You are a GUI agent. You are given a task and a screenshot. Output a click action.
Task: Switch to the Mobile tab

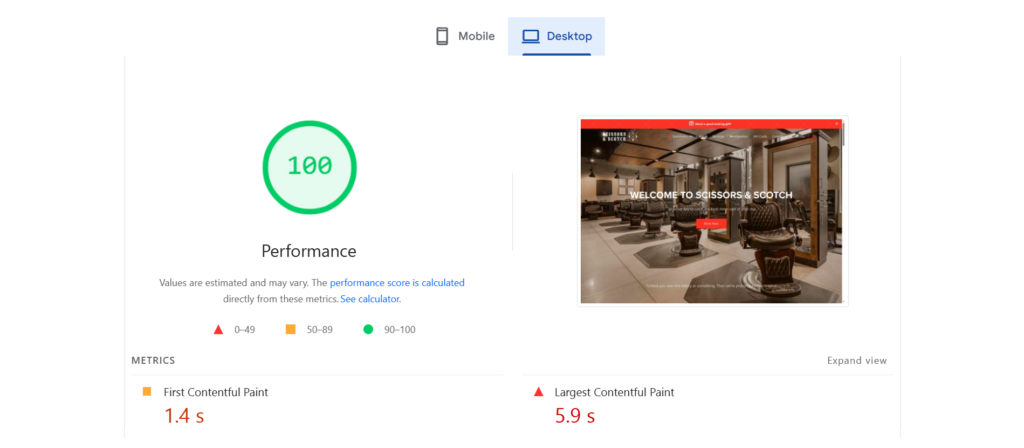(x=466, y=36)
